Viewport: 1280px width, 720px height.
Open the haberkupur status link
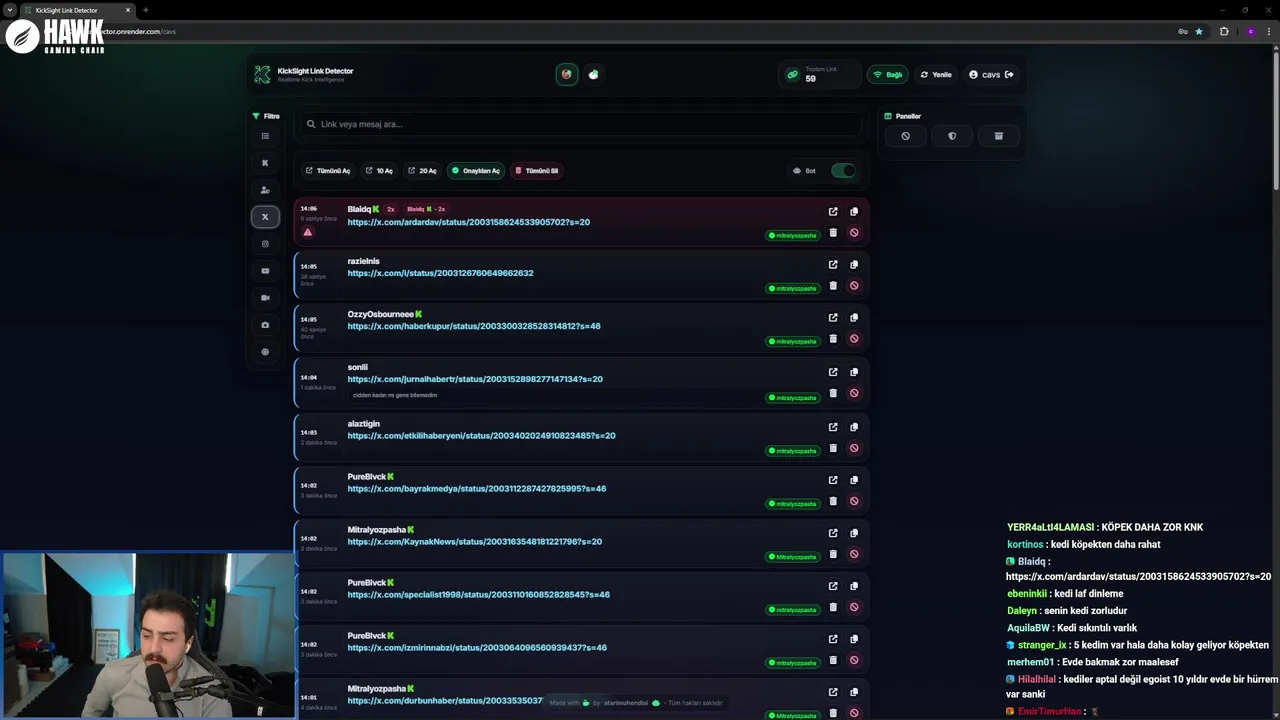tap(474, 326)
